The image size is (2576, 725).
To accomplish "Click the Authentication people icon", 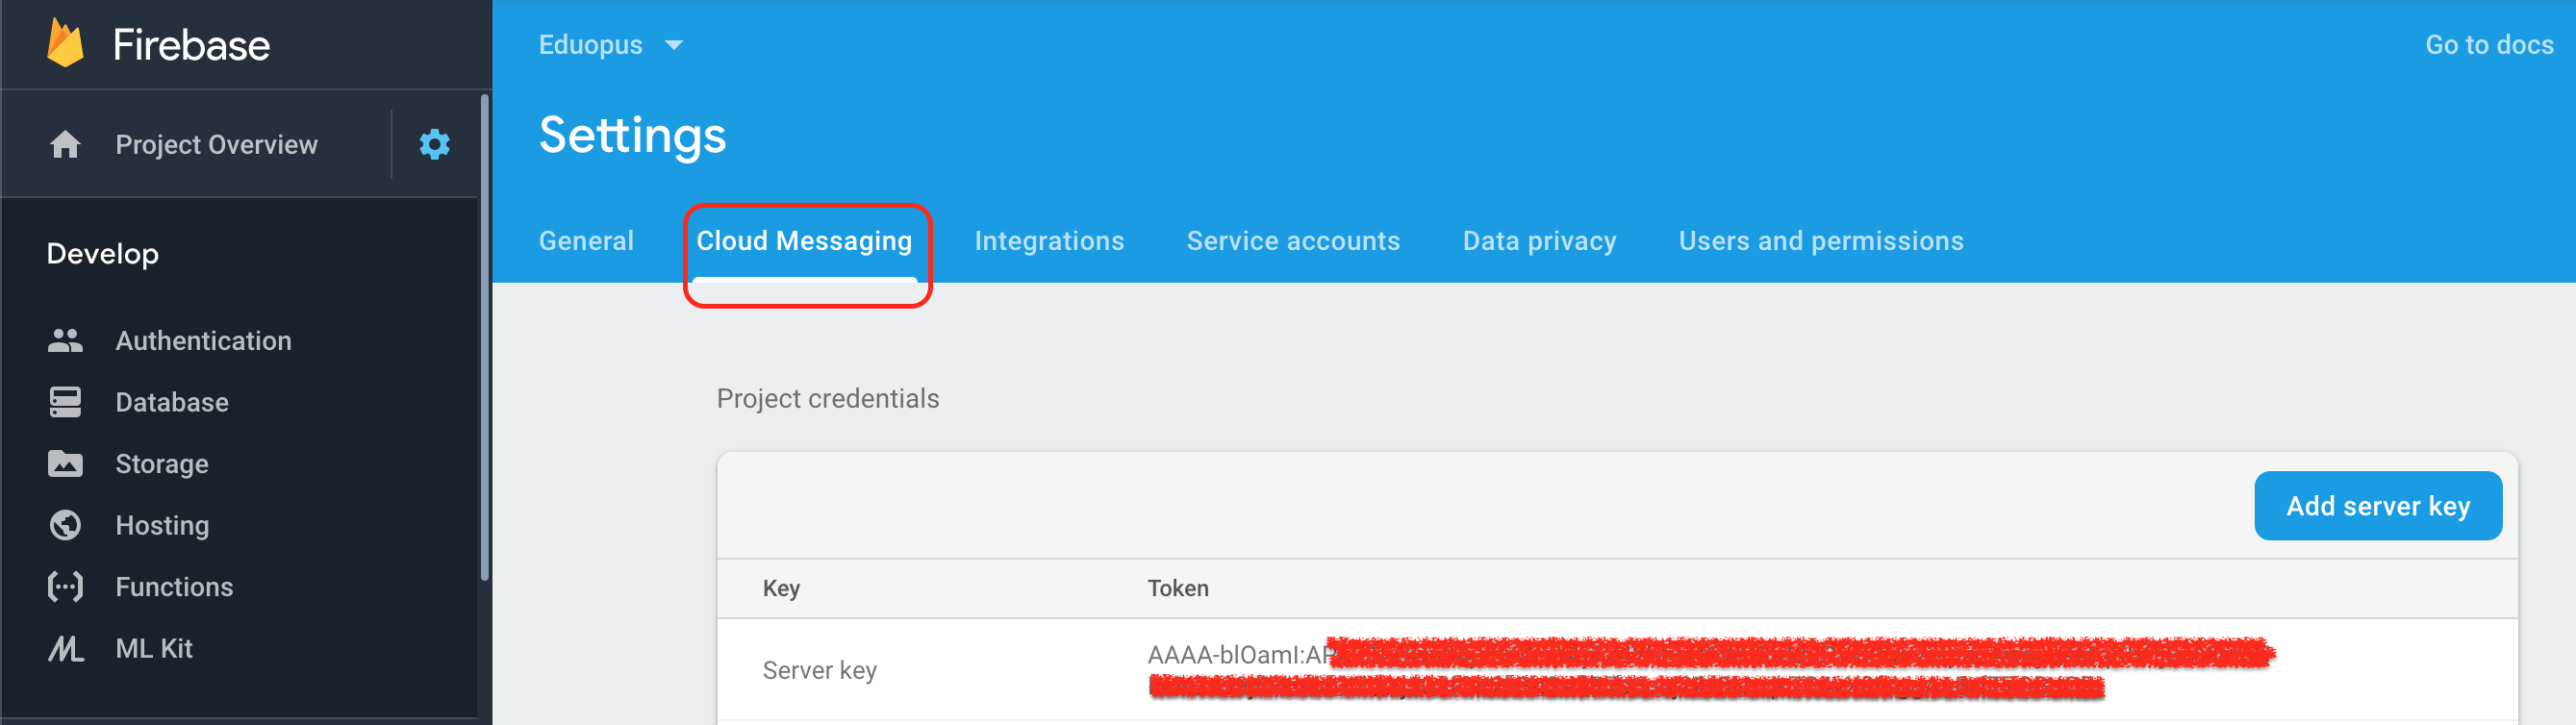I will pyautogui.click(x=66, y=341).
